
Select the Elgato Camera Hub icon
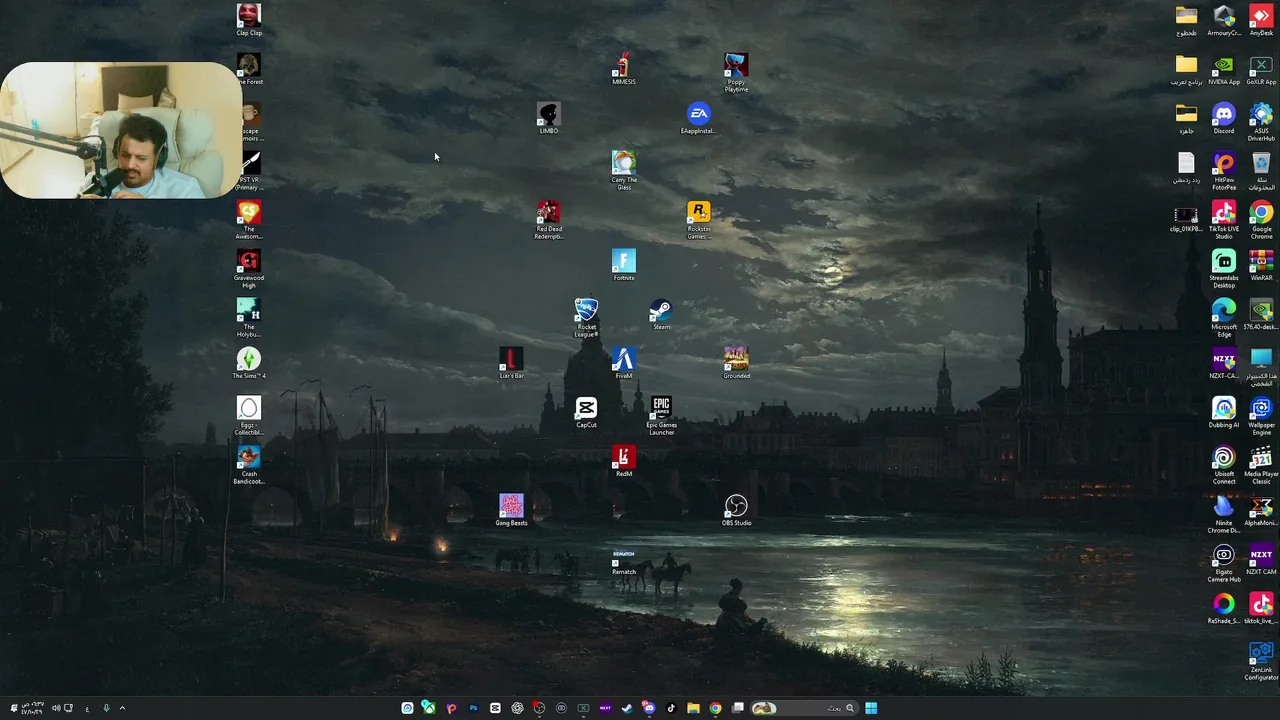pos(1224,562)
